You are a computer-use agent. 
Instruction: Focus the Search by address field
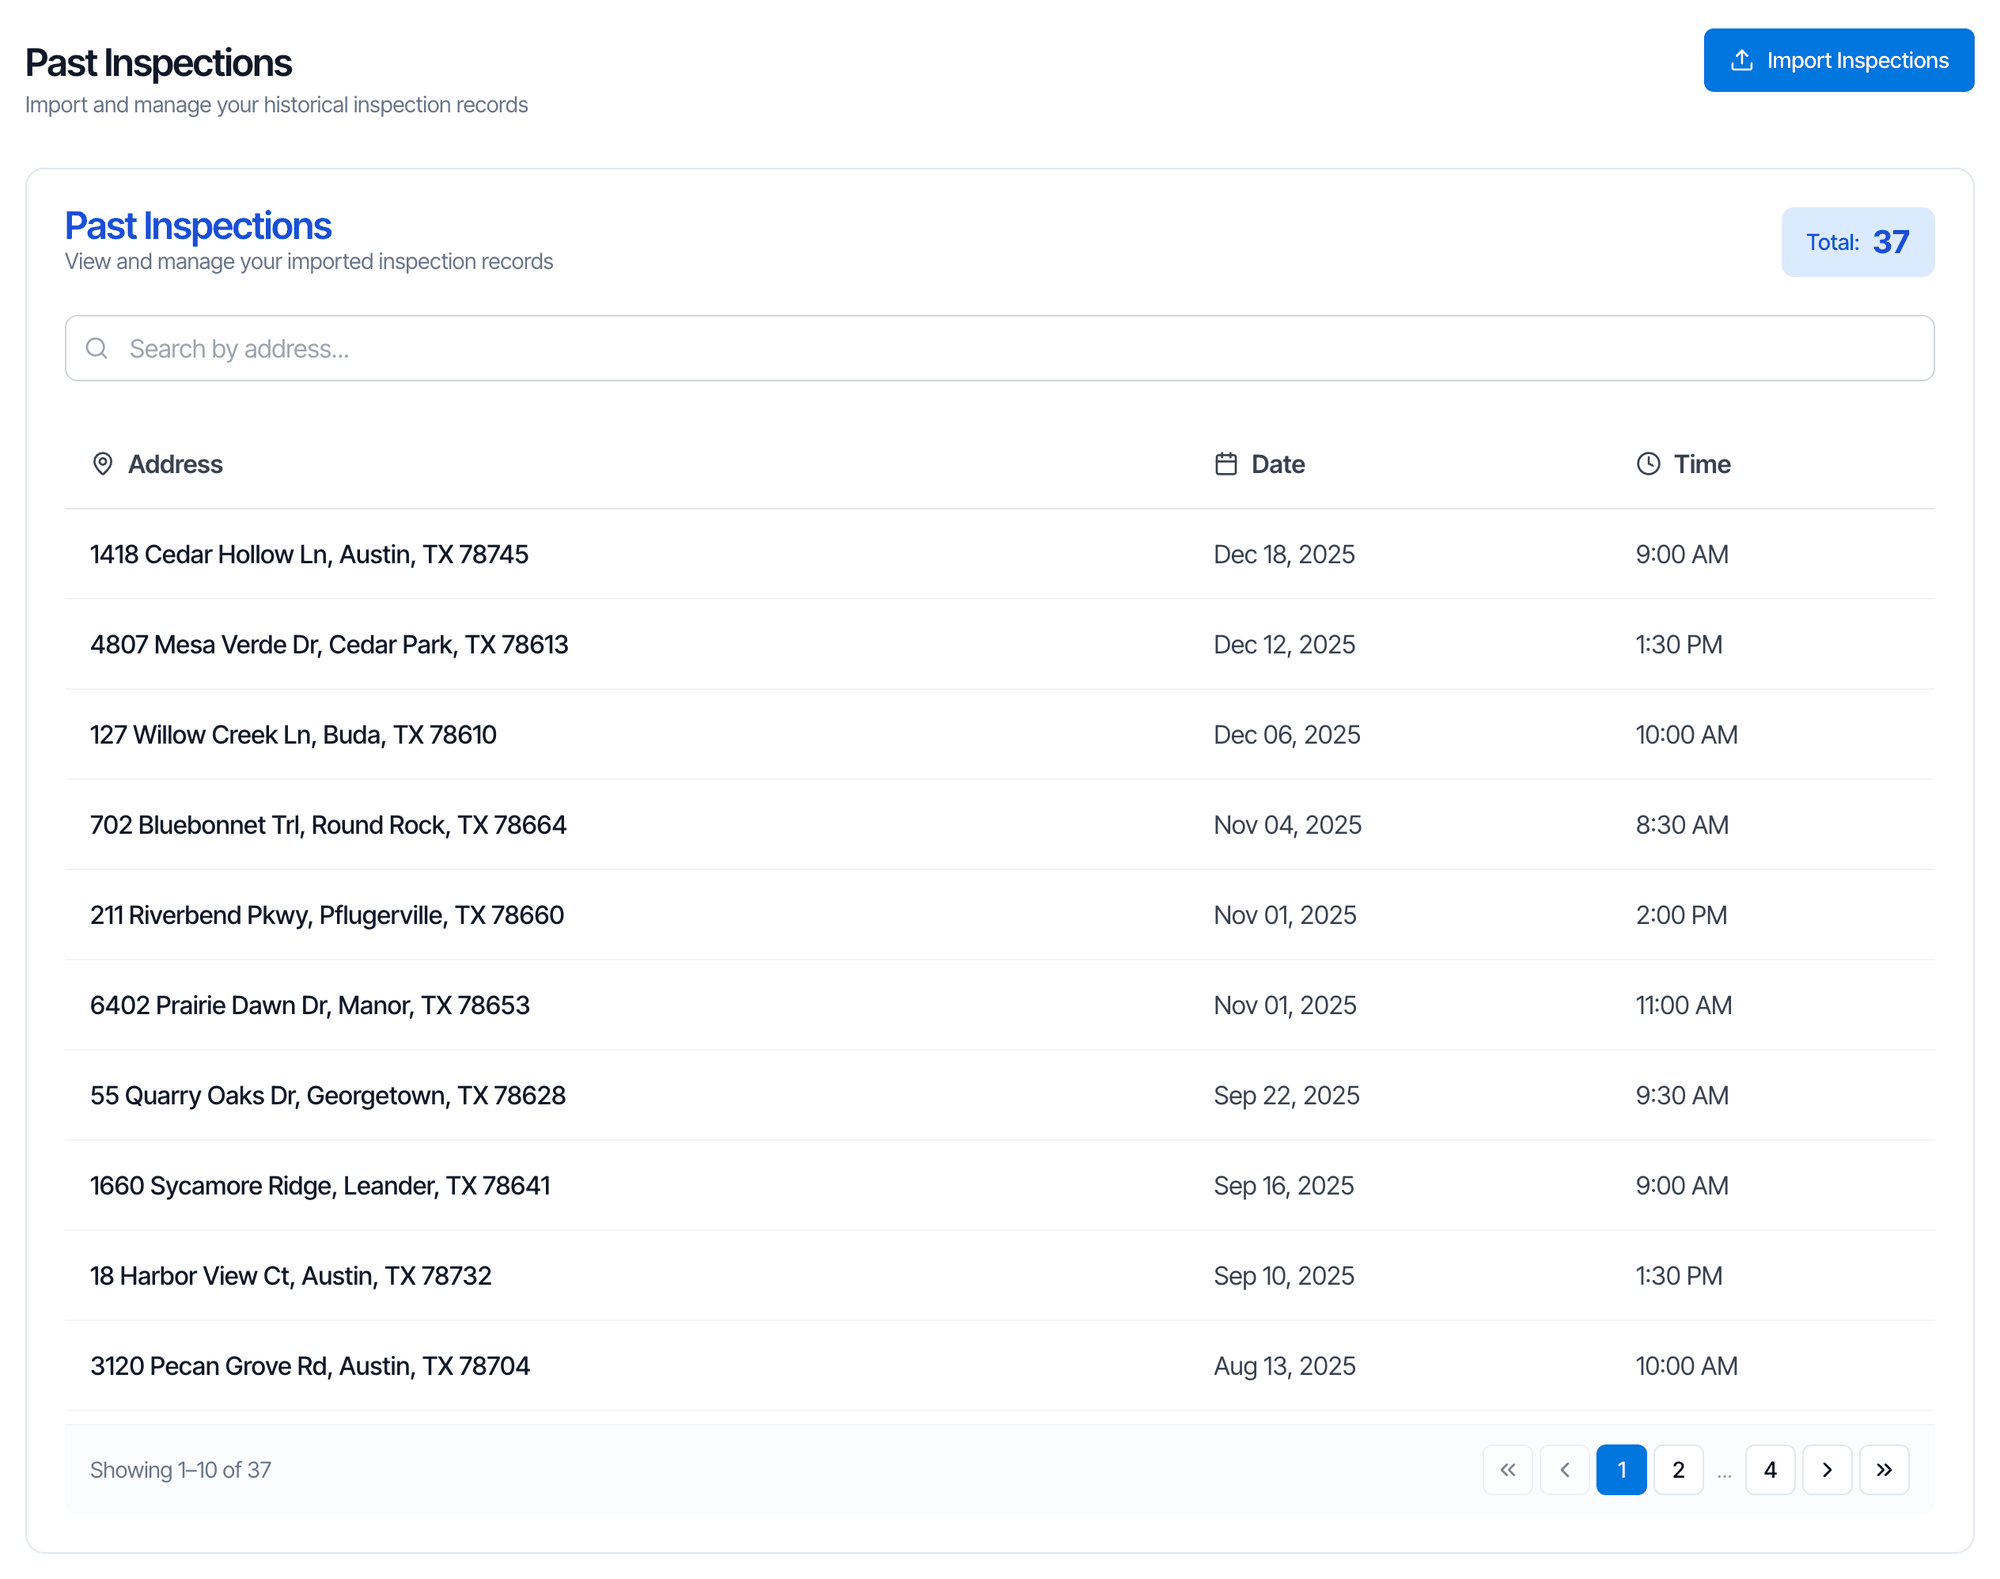[999, 348]
